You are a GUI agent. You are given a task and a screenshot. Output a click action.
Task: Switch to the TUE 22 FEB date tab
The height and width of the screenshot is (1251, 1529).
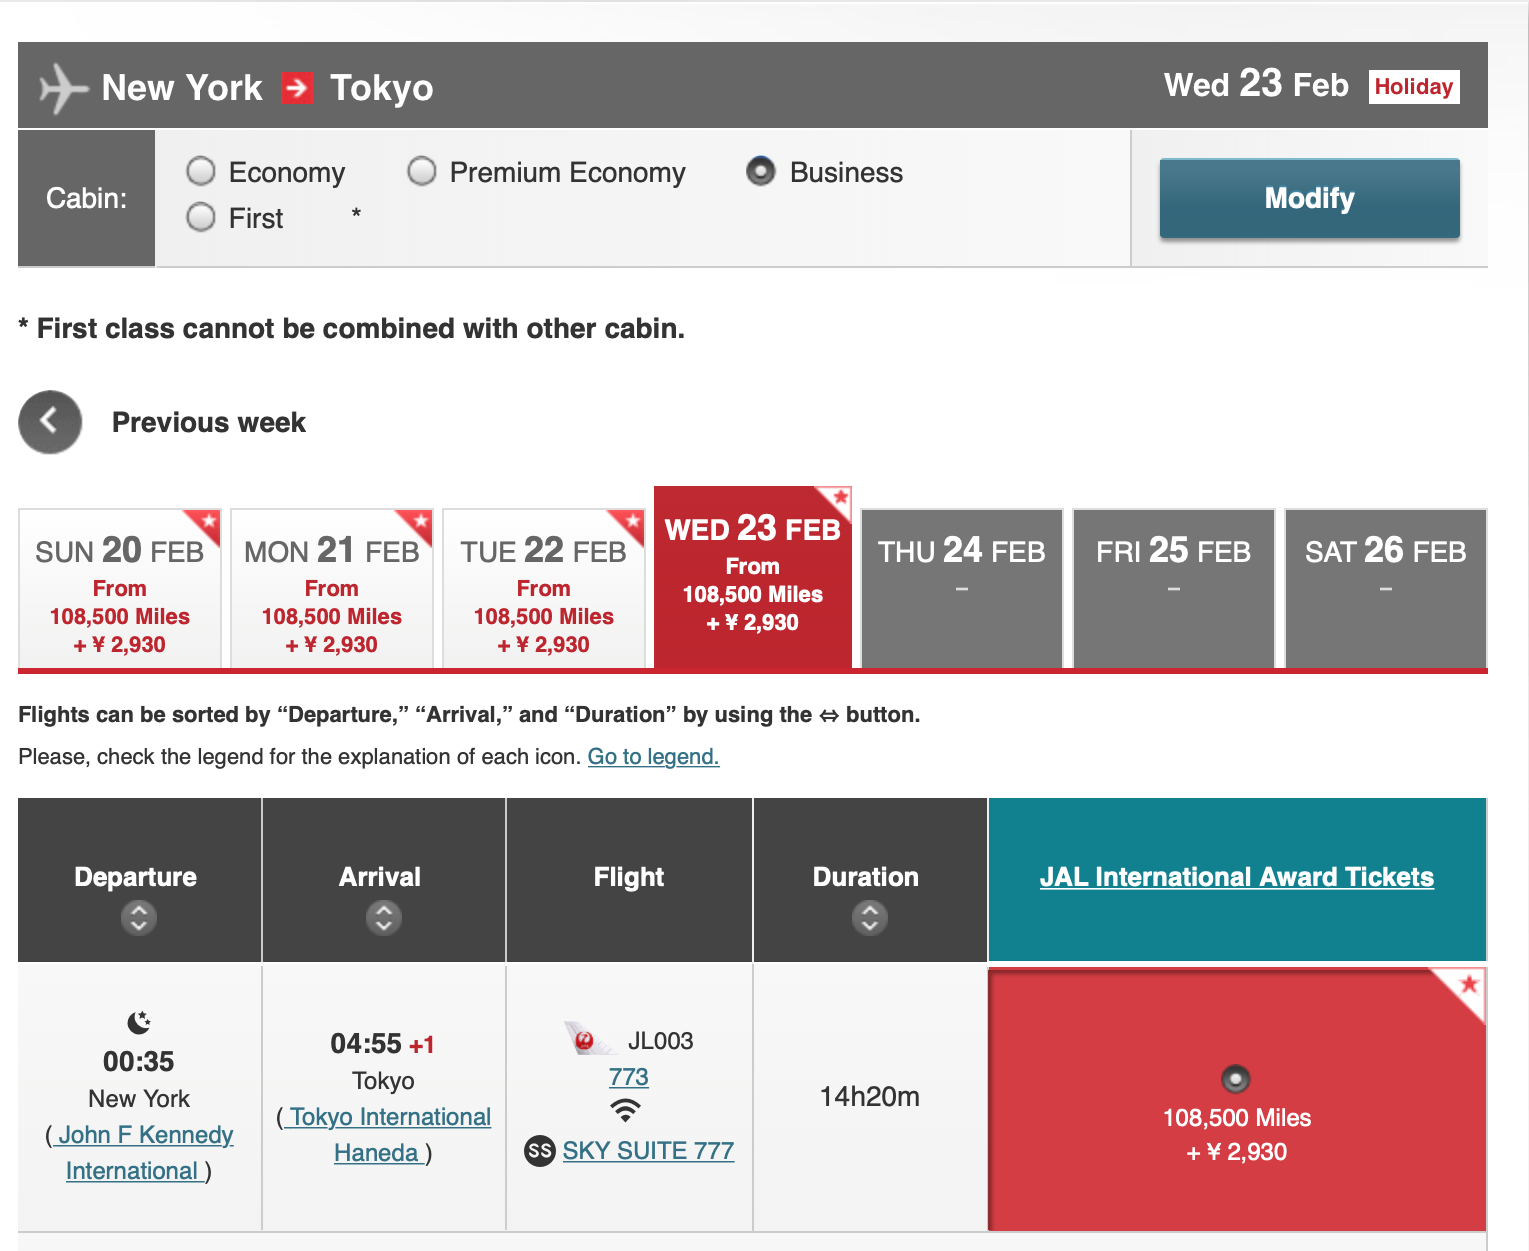pos(543,590)
